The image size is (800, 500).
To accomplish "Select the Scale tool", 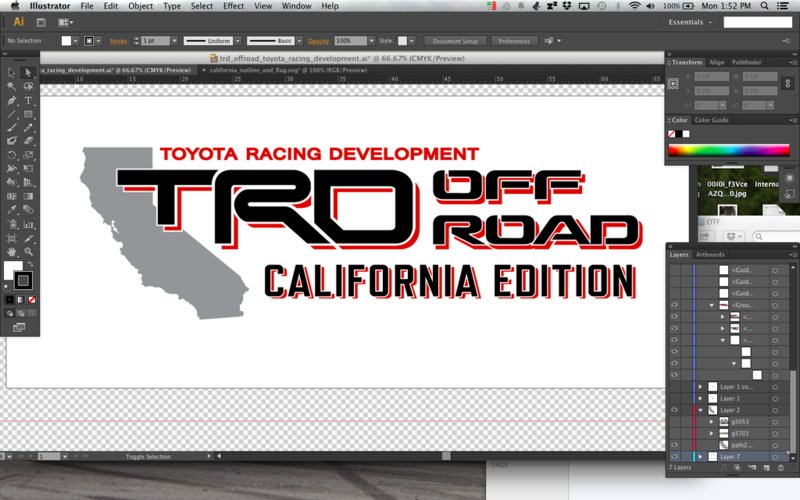I will [x=28, y=155].
